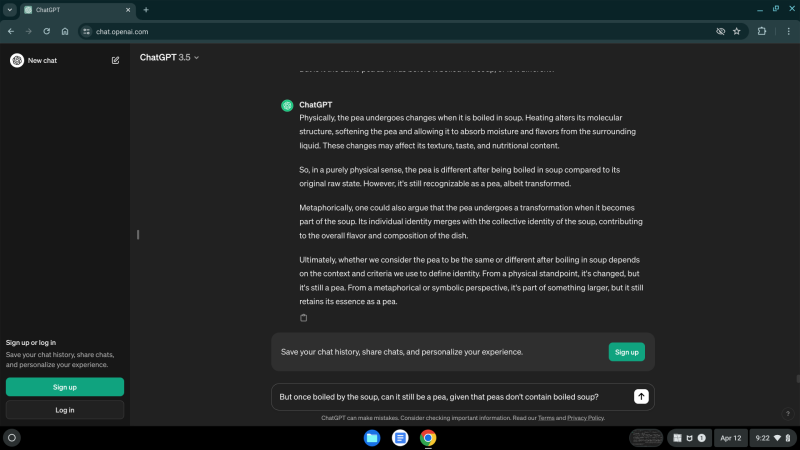Open the Apr 12 calendar date
This screenshot has width=800, height=450.
[731, 438]
